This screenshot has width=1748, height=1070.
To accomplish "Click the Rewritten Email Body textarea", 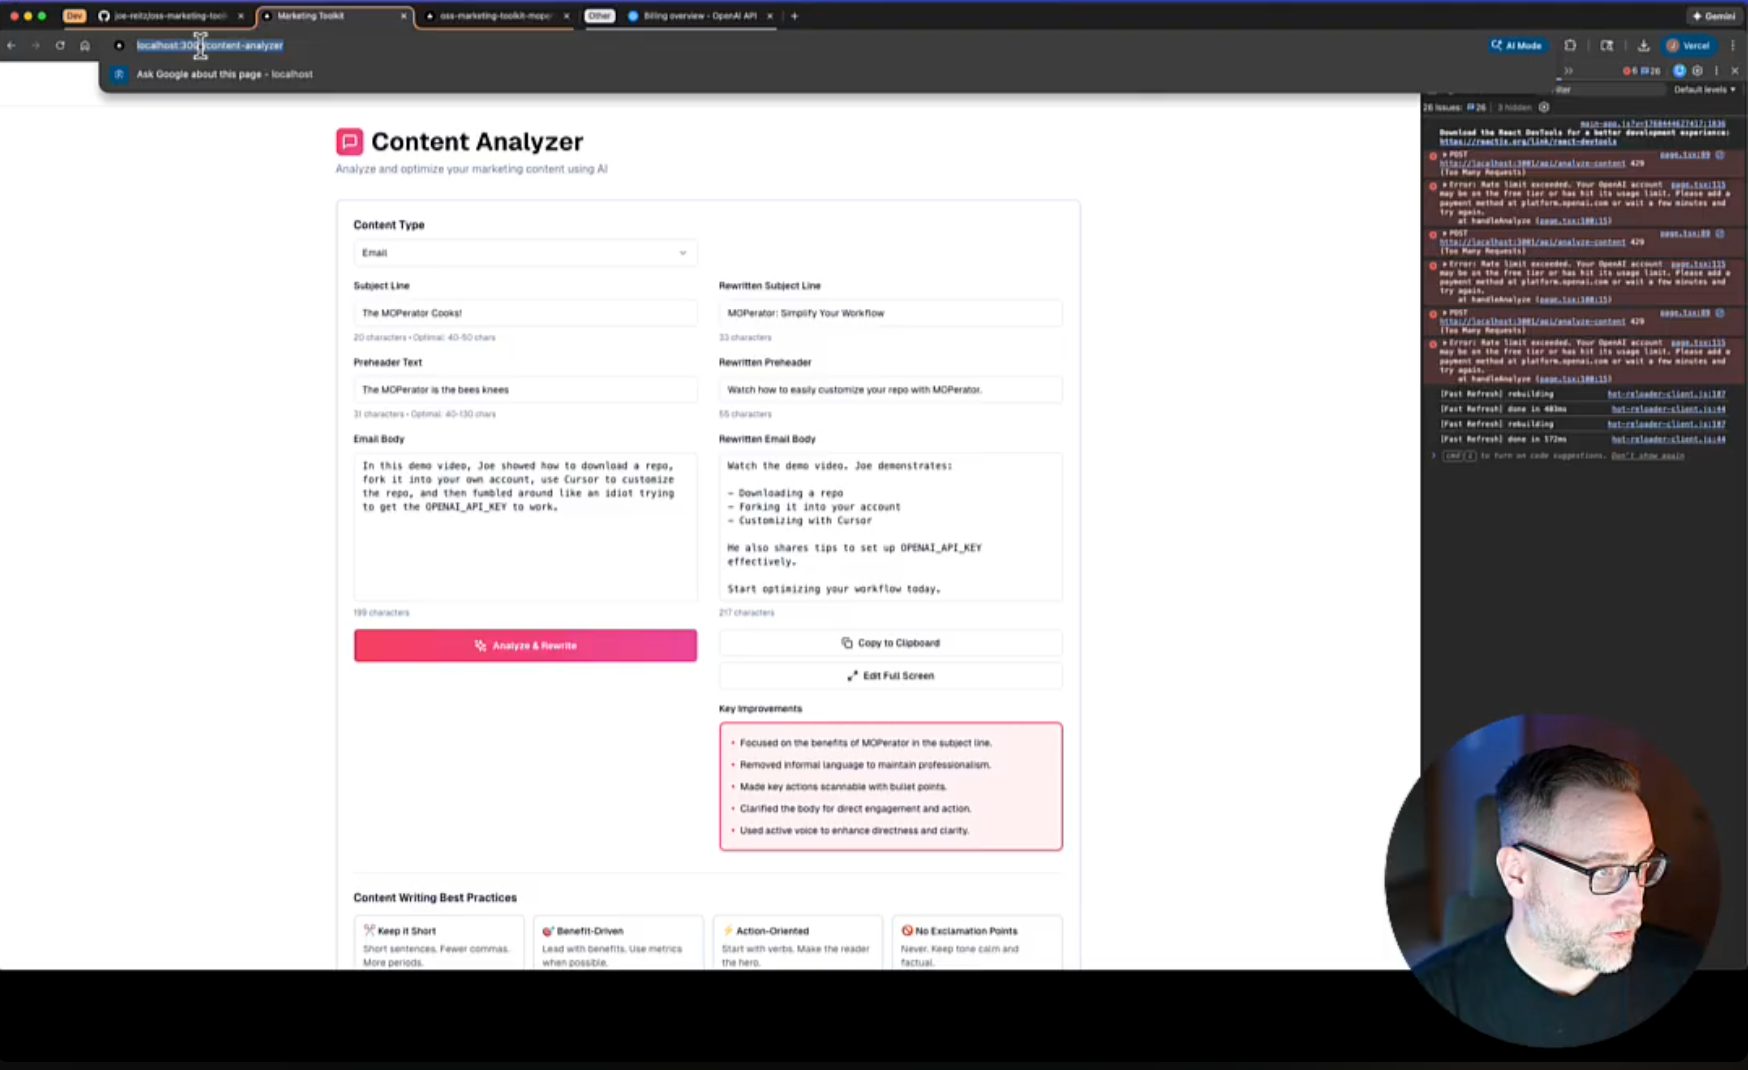I will tap(890, 527).
